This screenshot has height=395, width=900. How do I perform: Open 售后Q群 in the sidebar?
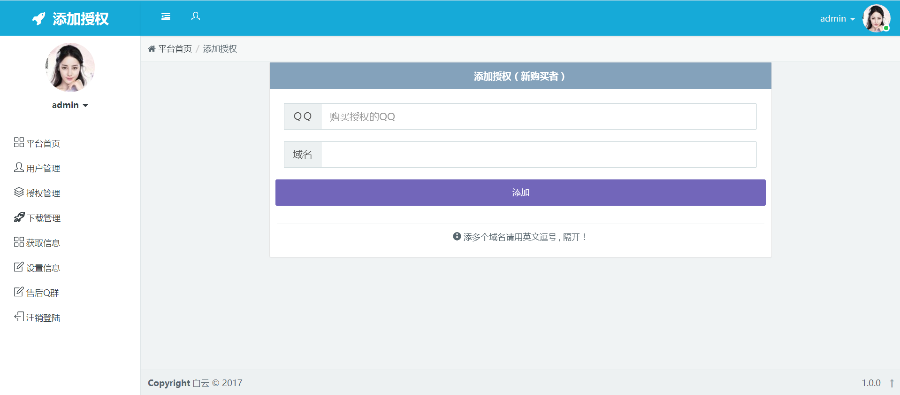point(36,293)
